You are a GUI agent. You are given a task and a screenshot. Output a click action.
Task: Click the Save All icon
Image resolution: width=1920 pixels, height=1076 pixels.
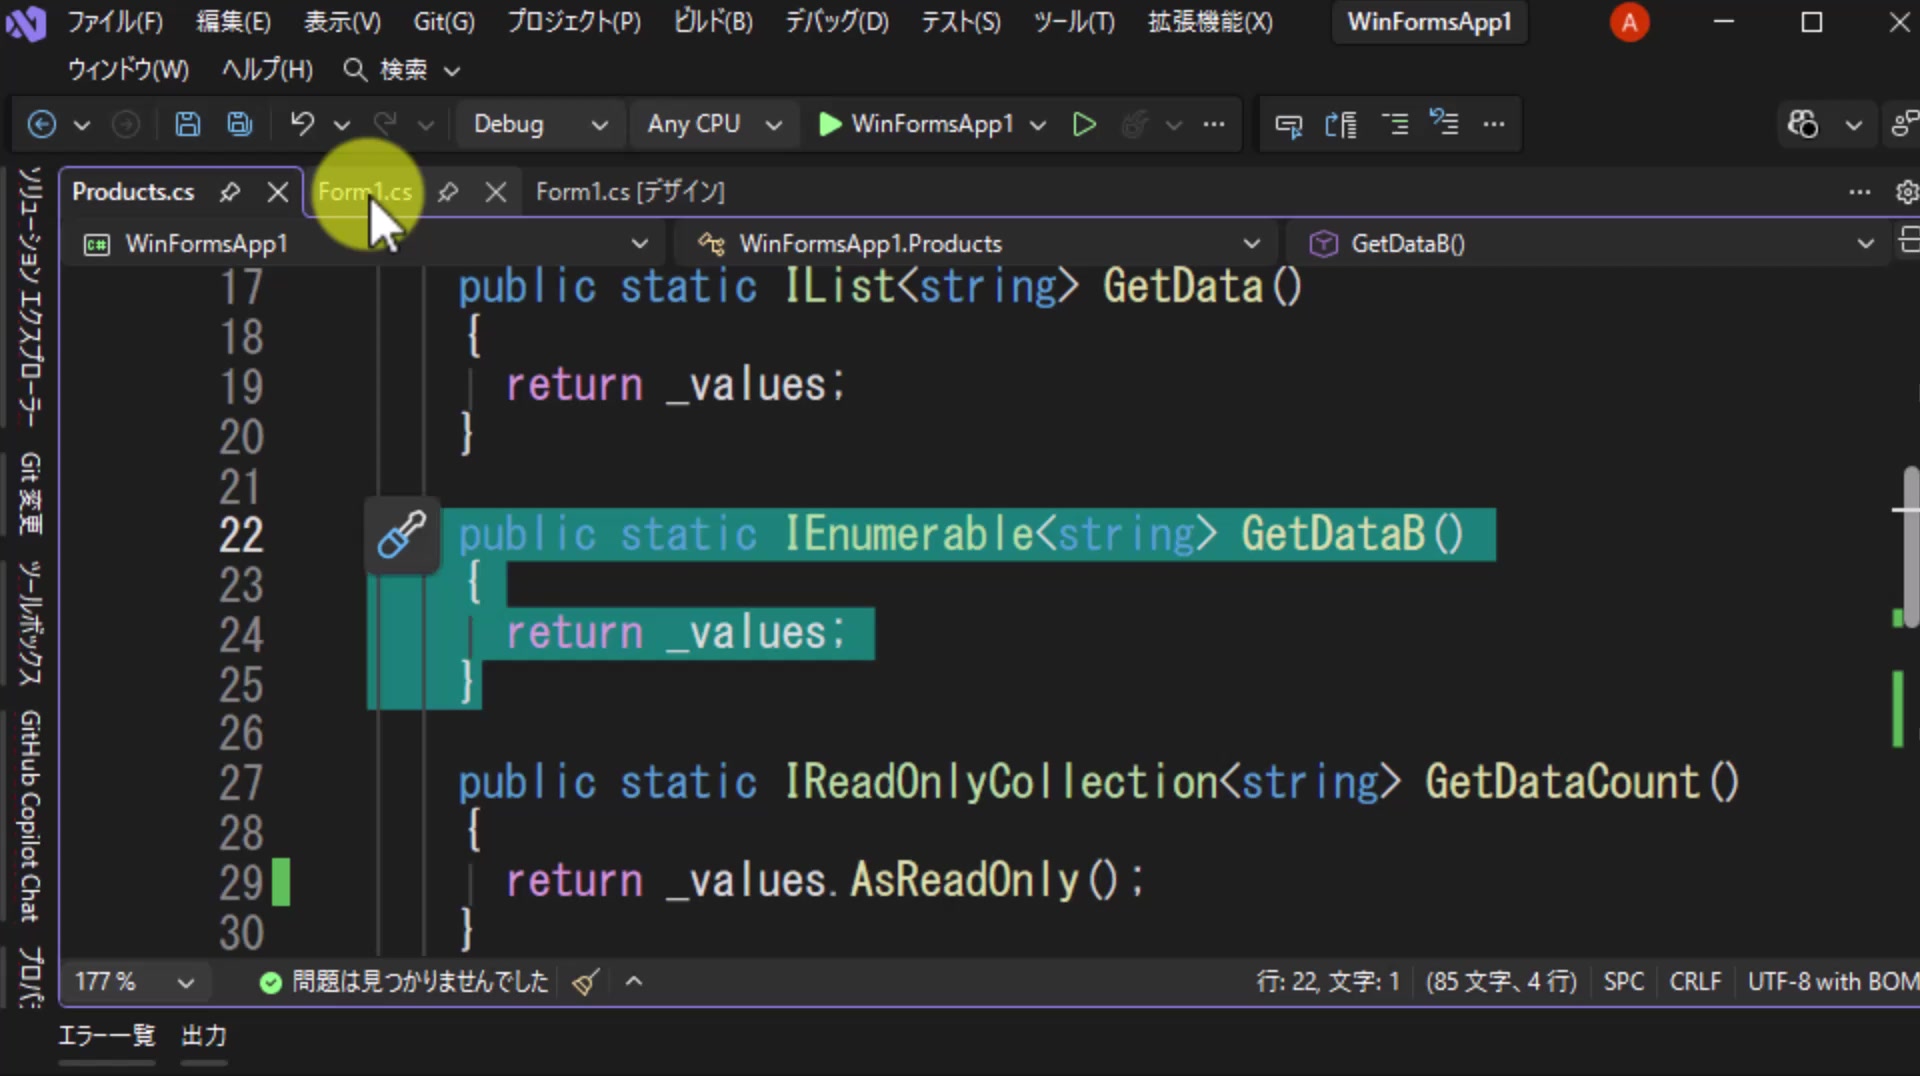point(240,124)
